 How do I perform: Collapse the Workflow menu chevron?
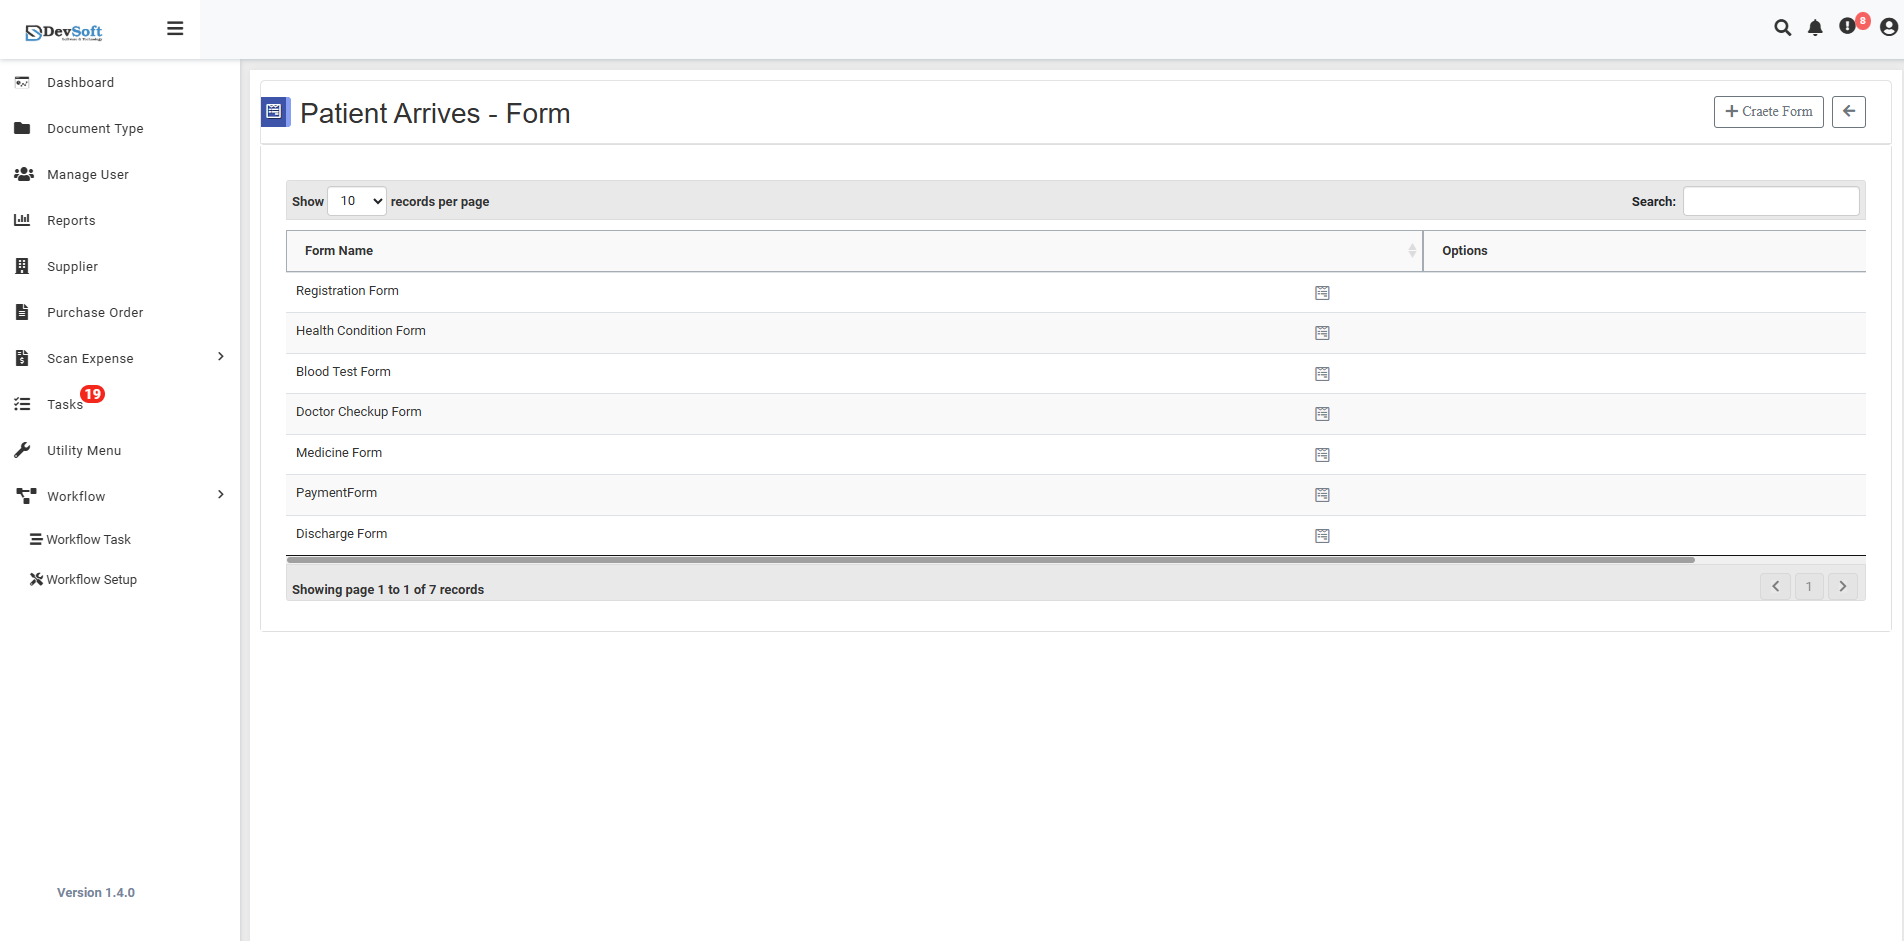tap(220, 494)
